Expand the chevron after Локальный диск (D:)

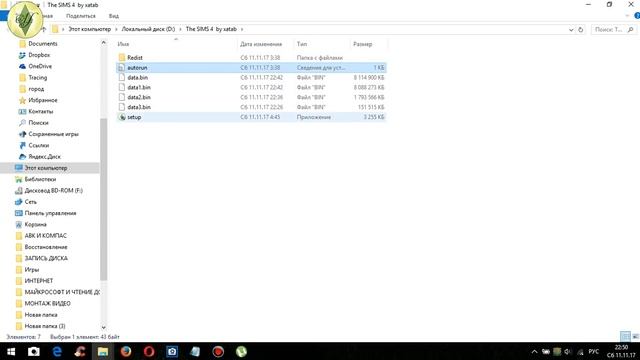point(180,29)
